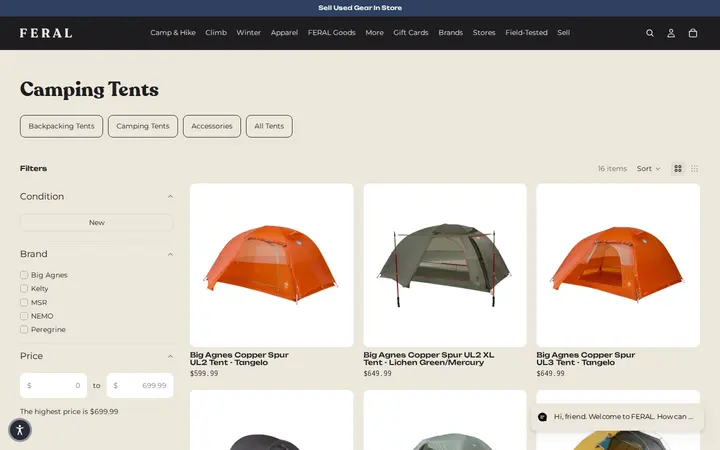Open Copper Spur UL2 Tangelo product title

click(239, 359)
